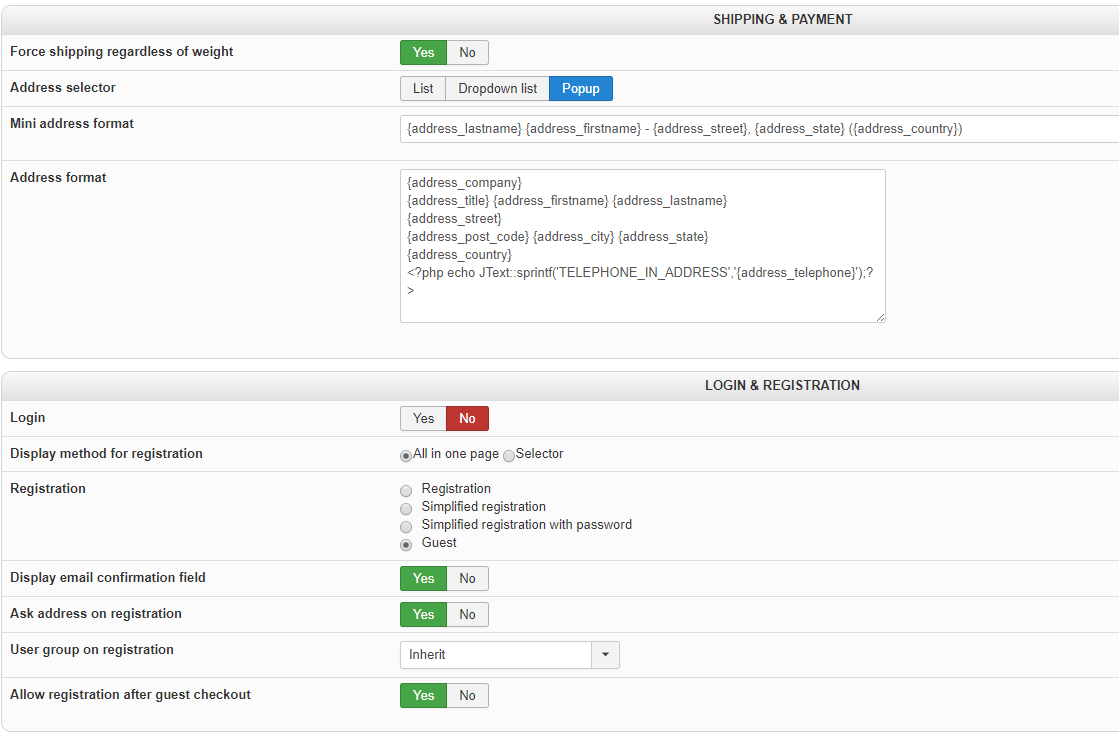
Task: Choose Simplified registration with password option
Action: 406,527
